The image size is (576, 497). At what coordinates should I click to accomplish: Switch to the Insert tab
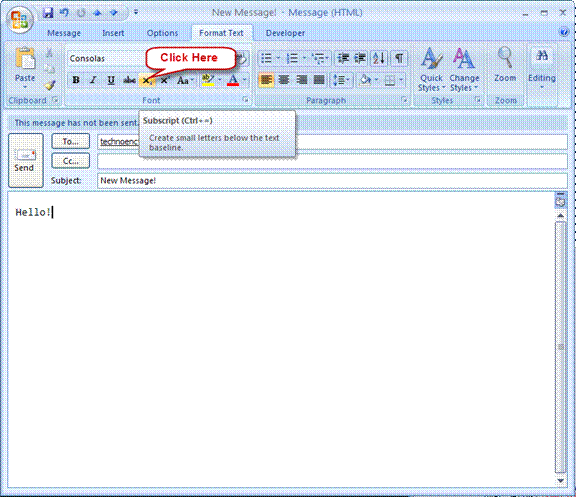[x=113, y=33]
